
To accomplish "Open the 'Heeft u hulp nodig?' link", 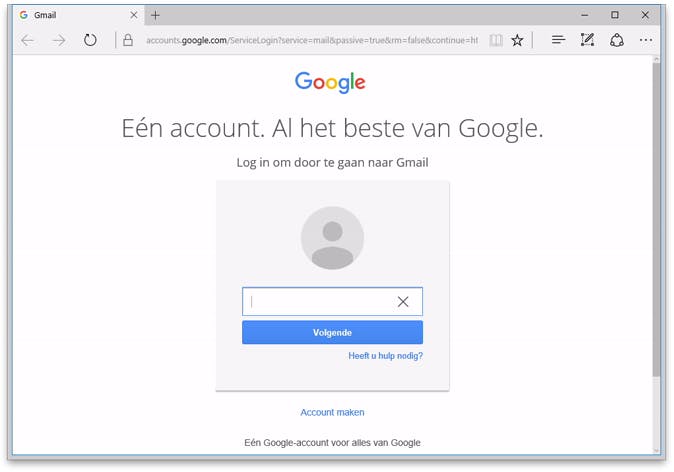I will (386, 356).
